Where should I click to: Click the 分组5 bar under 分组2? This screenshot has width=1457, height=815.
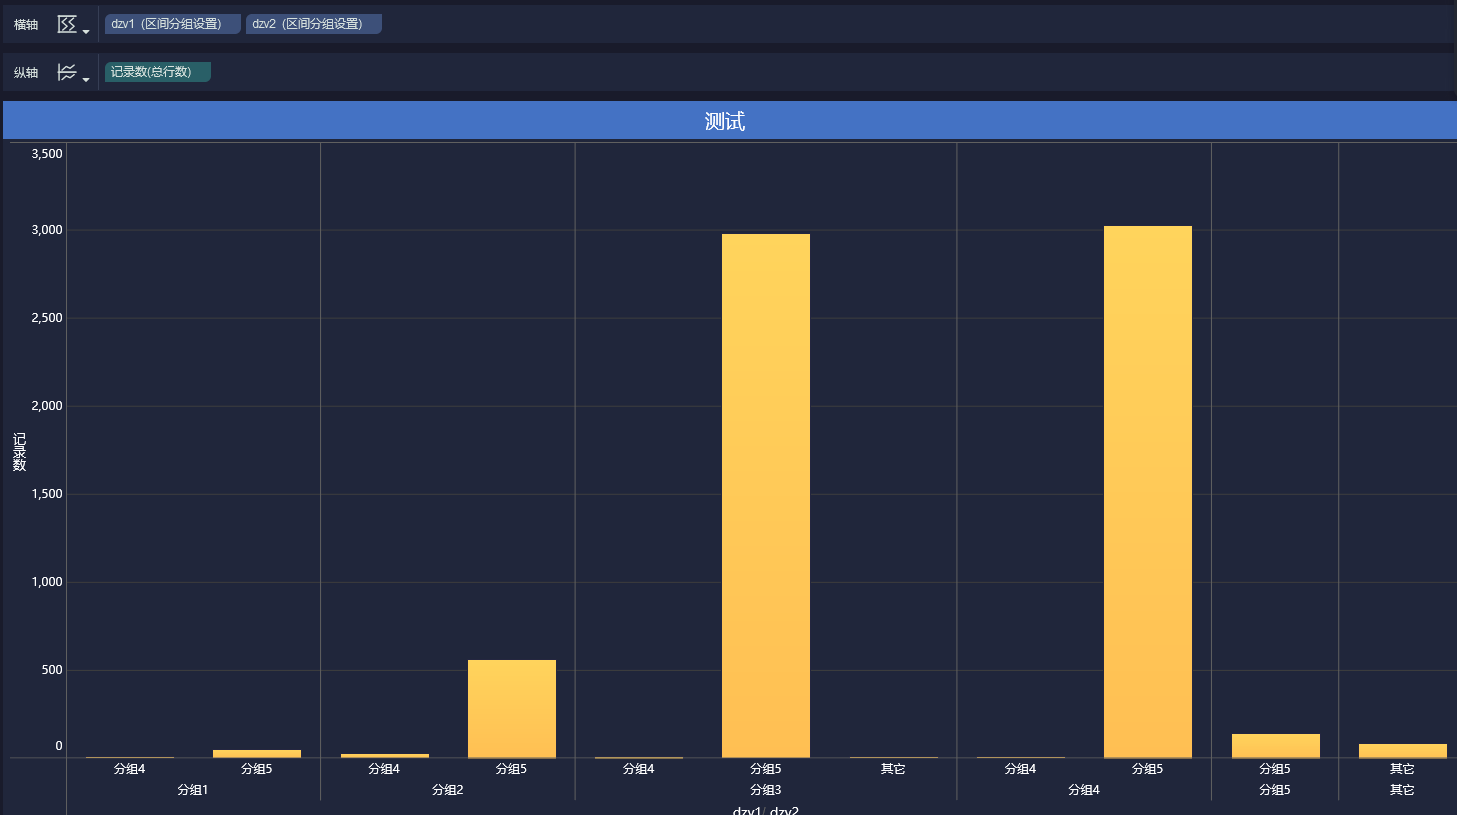click(x=512, y=709)
